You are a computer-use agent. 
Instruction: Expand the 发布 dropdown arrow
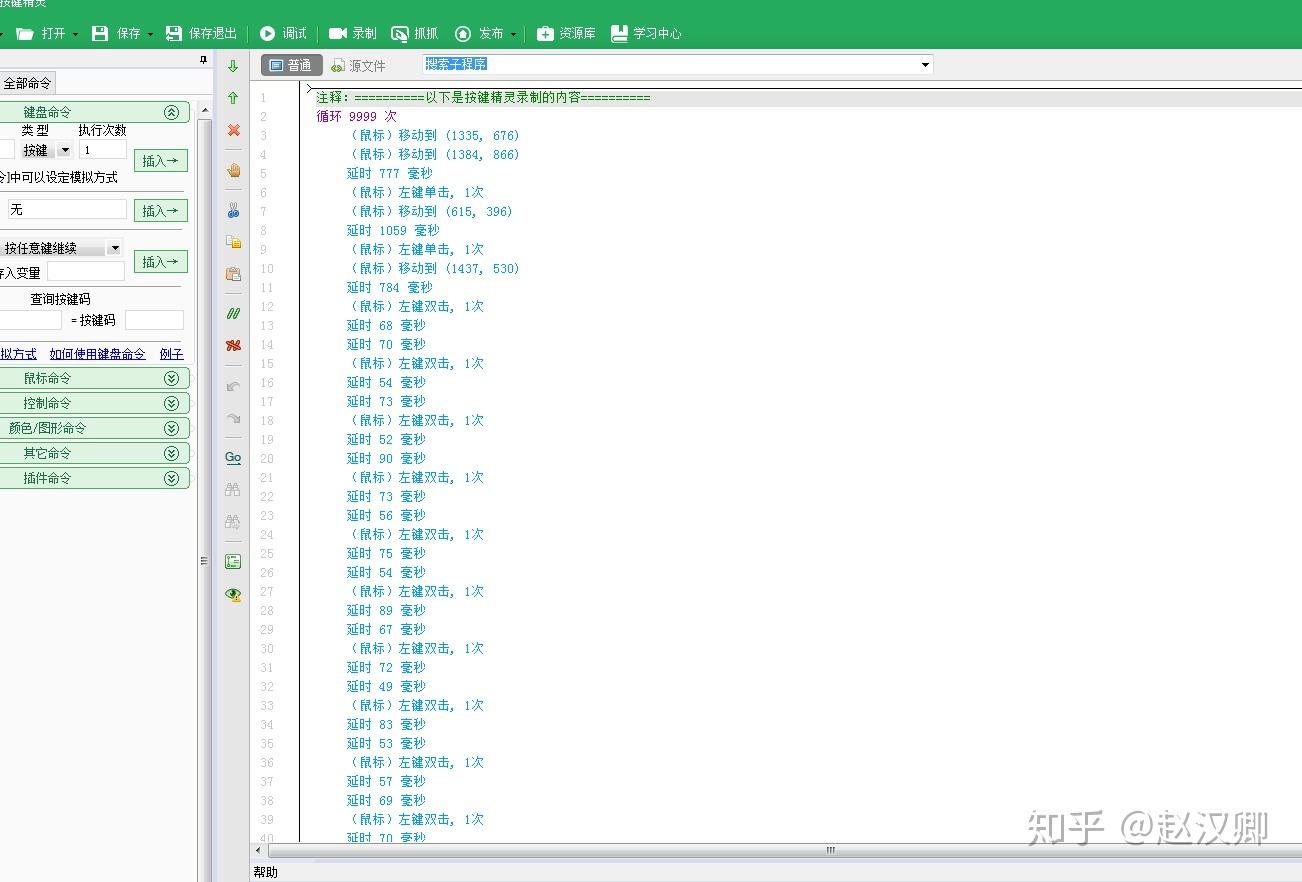pyautogui.click(x=513, y=34)
